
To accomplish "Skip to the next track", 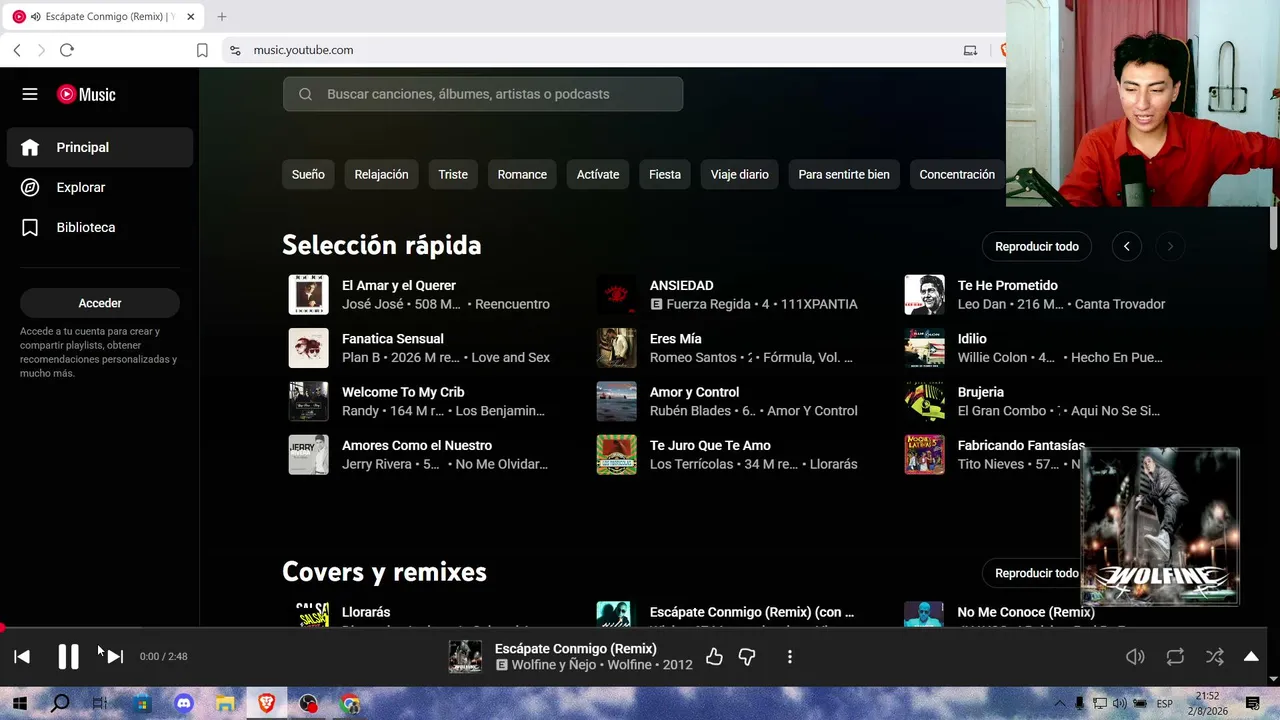I will 115,656.
